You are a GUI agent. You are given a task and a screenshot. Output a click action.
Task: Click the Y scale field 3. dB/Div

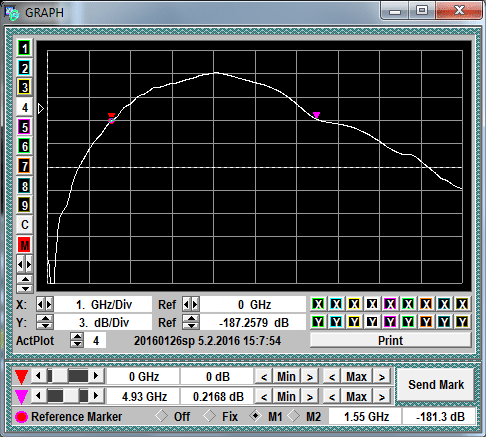tap(103, 322)
